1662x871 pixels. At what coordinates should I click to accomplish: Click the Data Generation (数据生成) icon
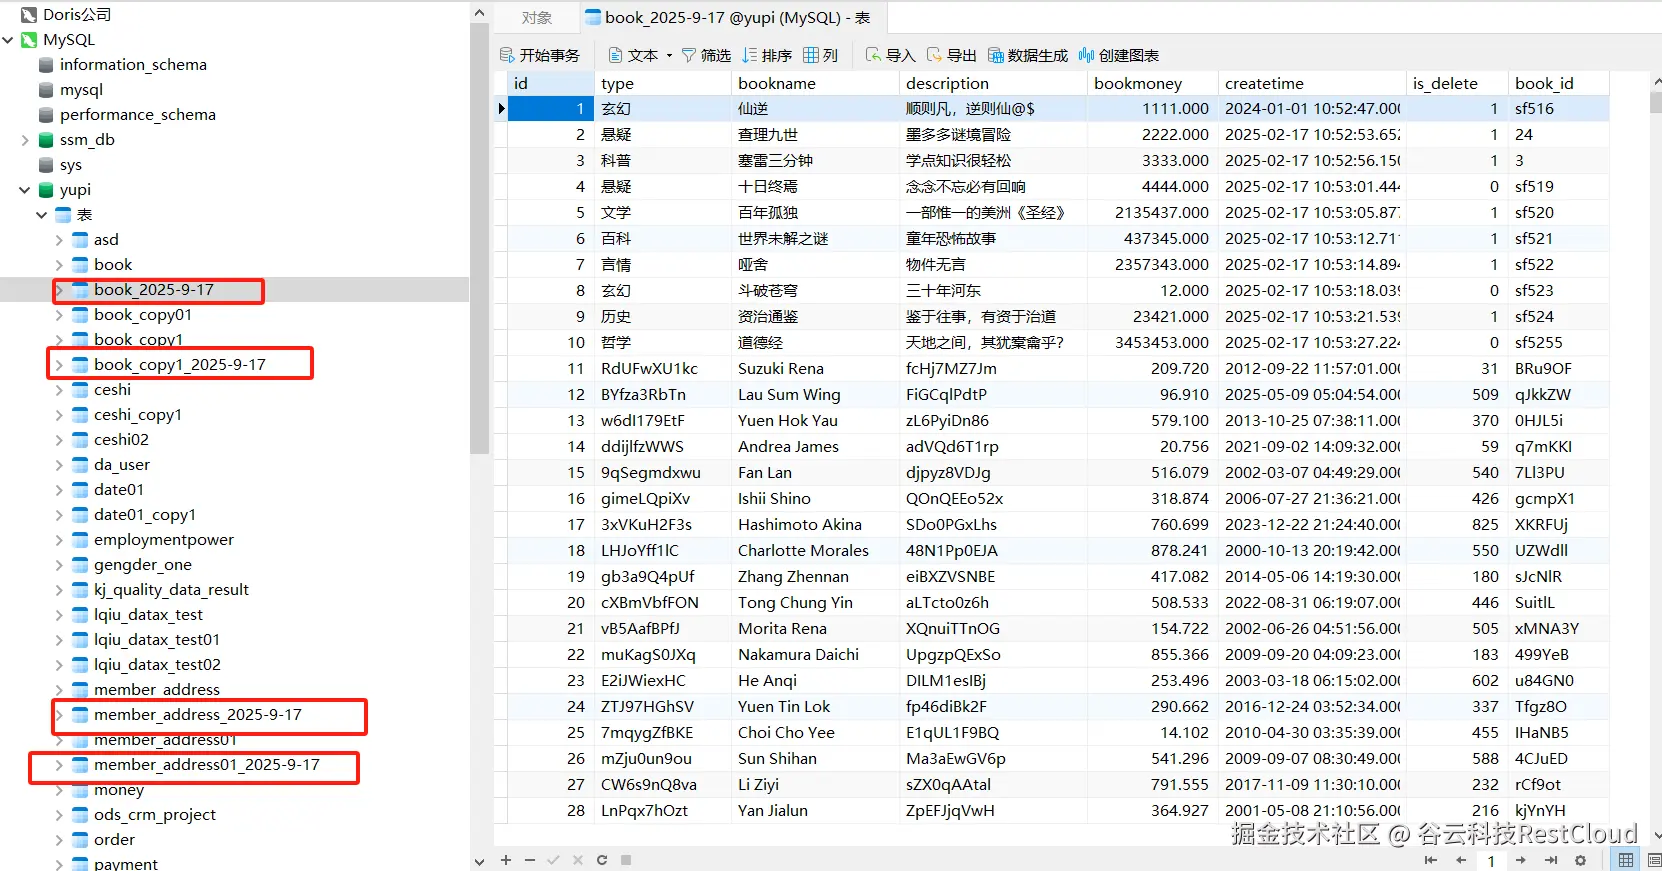click(x=996, y=55)
